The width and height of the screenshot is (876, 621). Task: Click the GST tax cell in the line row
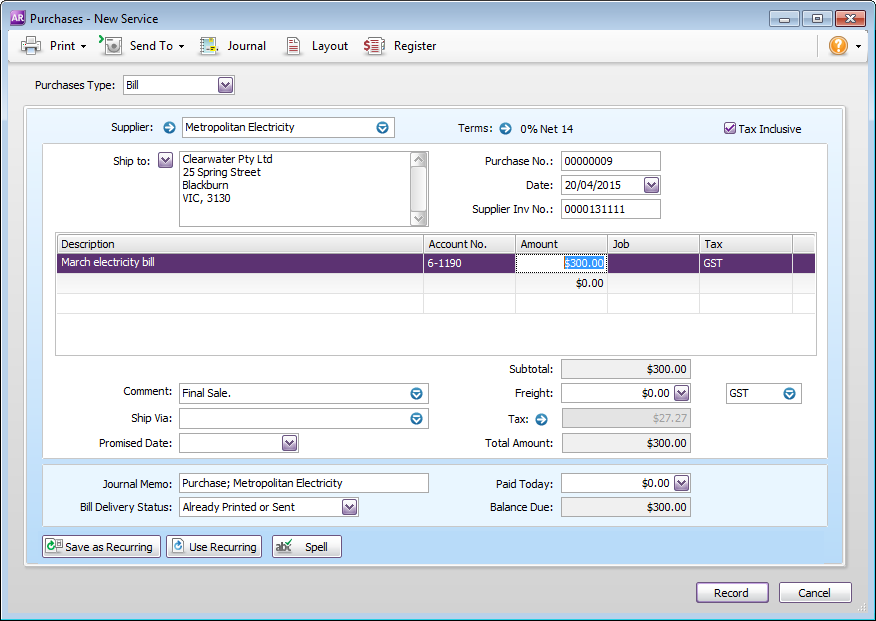745,263
